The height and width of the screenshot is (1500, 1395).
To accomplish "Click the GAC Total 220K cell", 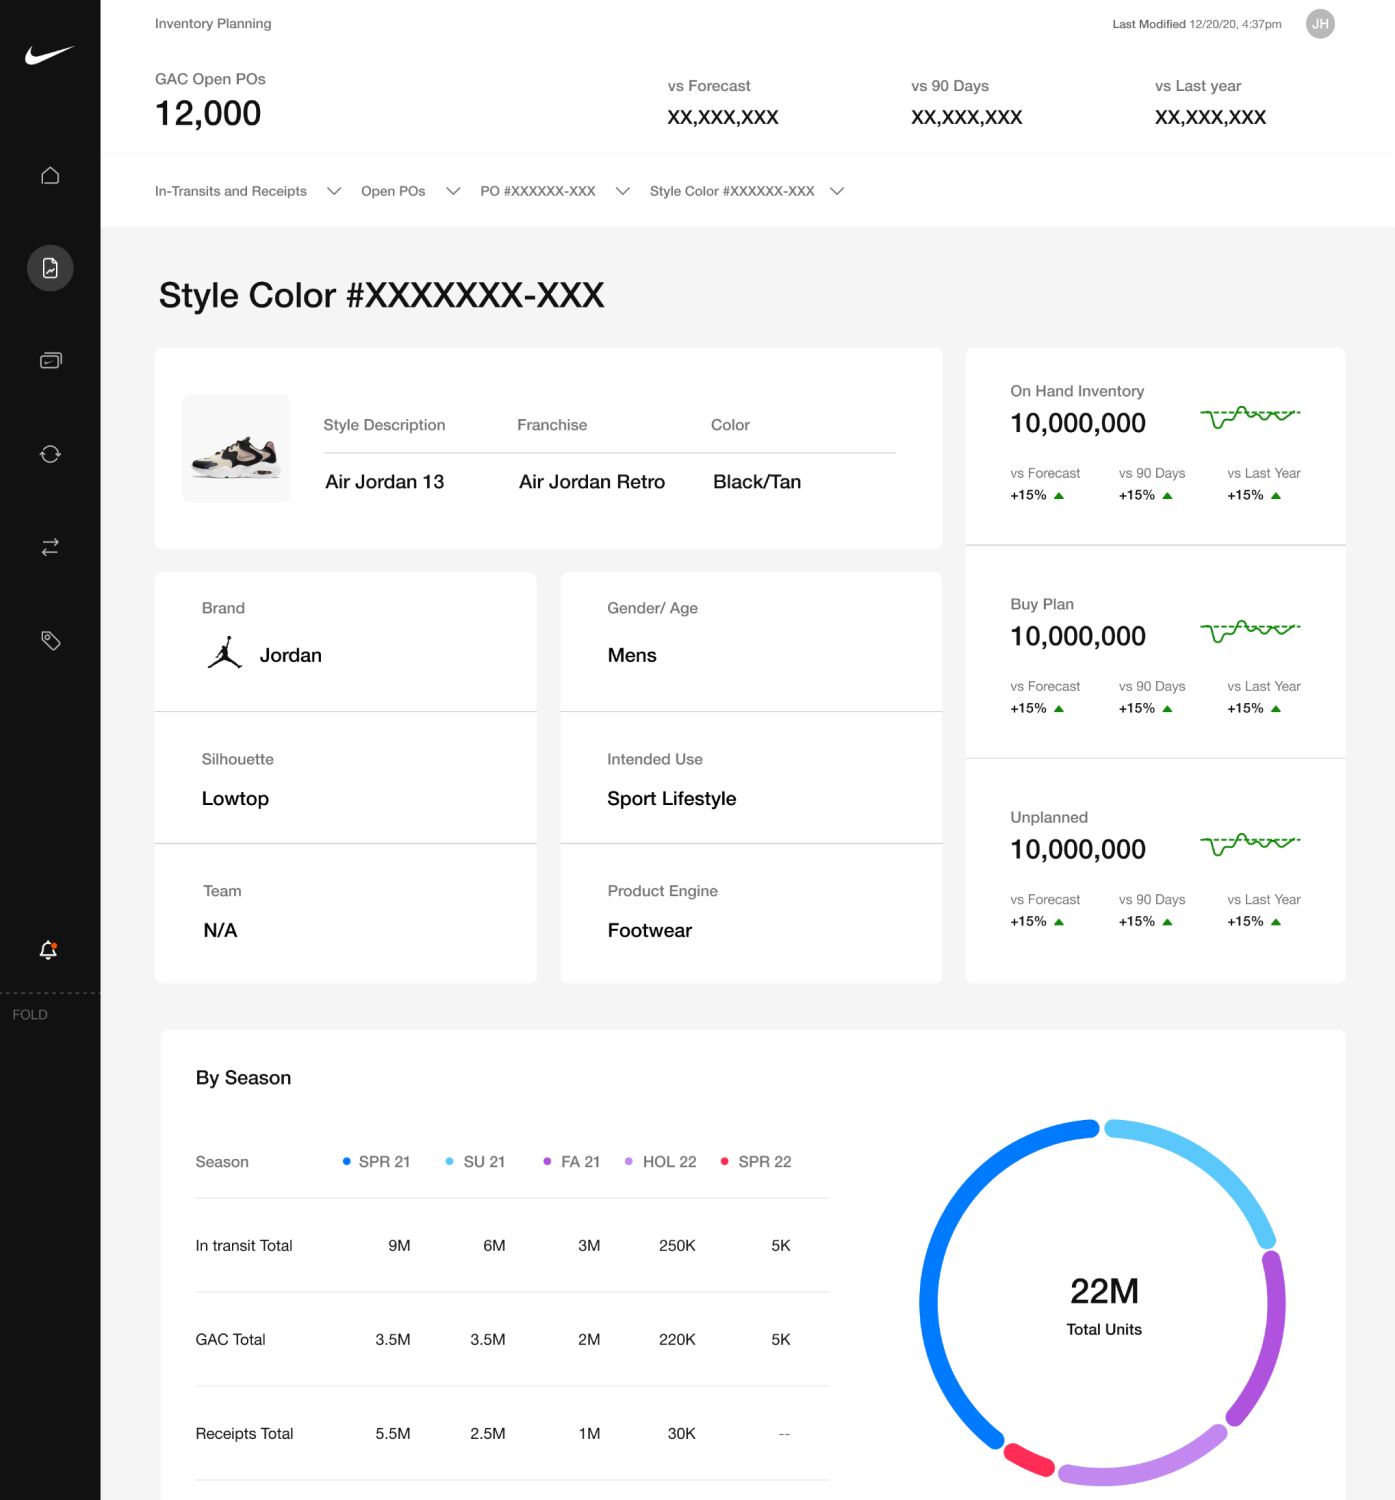I will [677, 1339].
